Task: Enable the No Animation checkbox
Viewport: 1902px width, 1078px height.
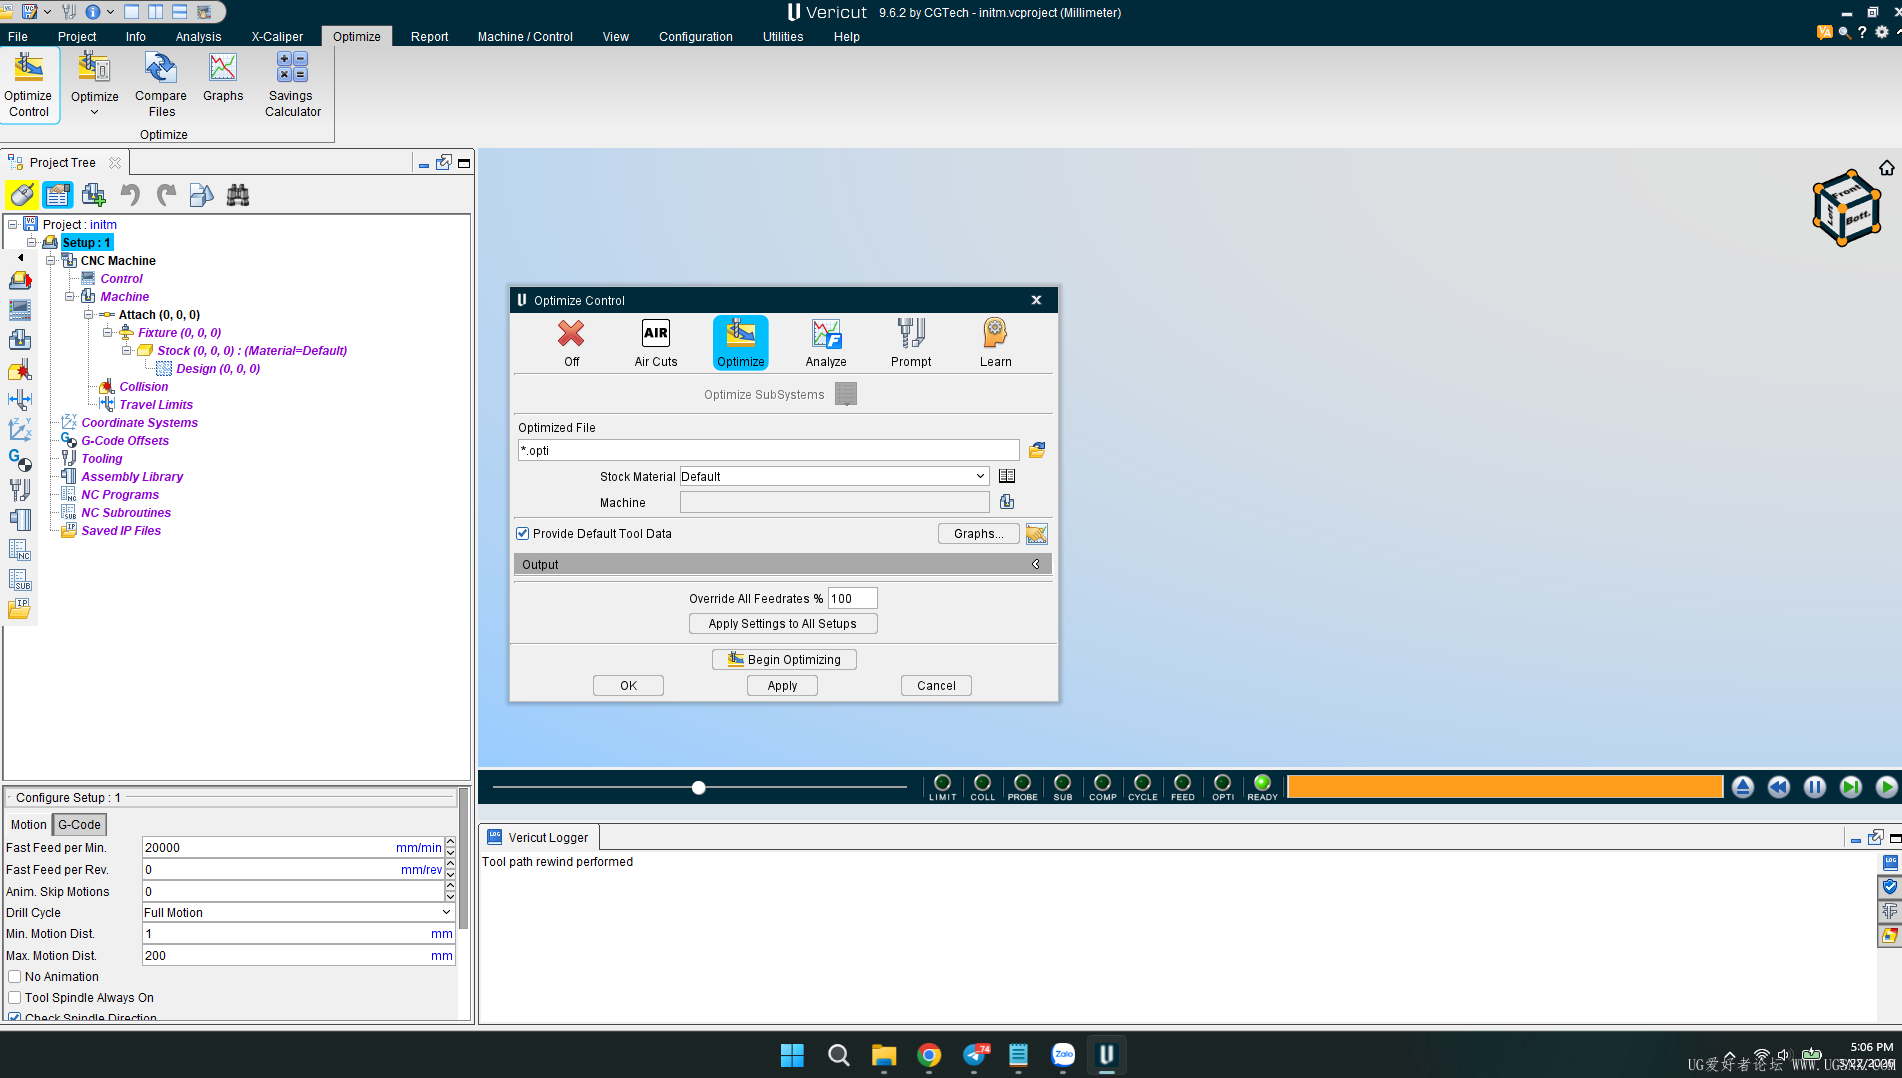Action: (14, 976)
